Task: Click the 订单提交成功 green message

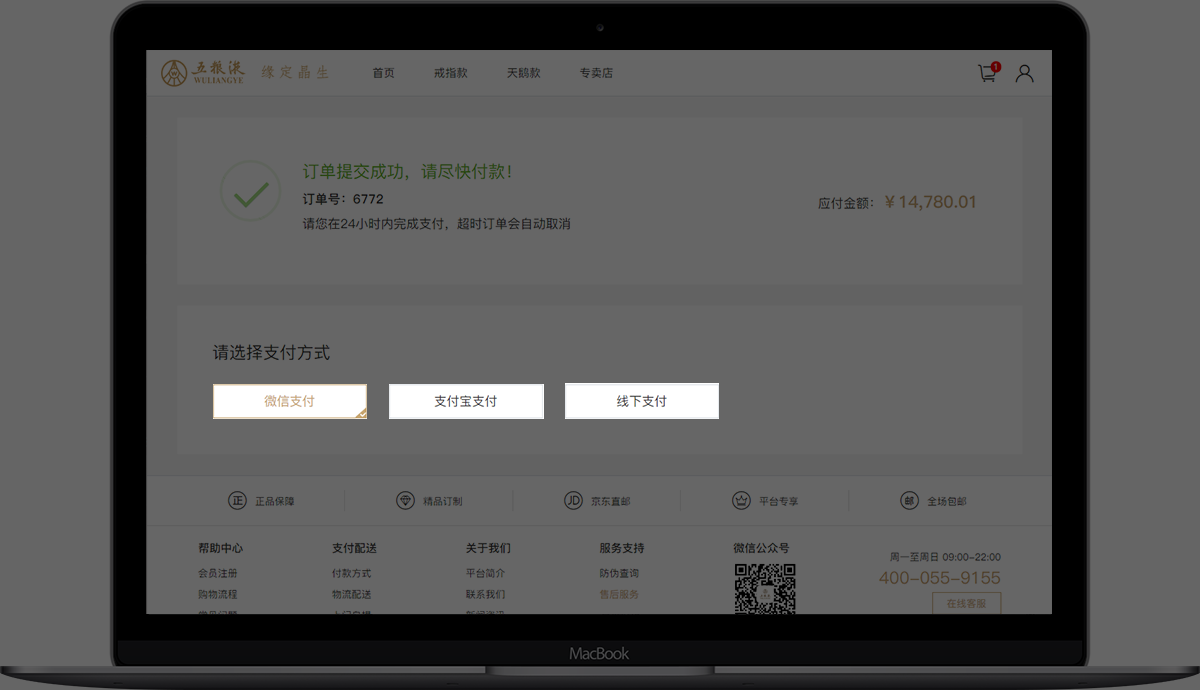Action: click(408, 172)
